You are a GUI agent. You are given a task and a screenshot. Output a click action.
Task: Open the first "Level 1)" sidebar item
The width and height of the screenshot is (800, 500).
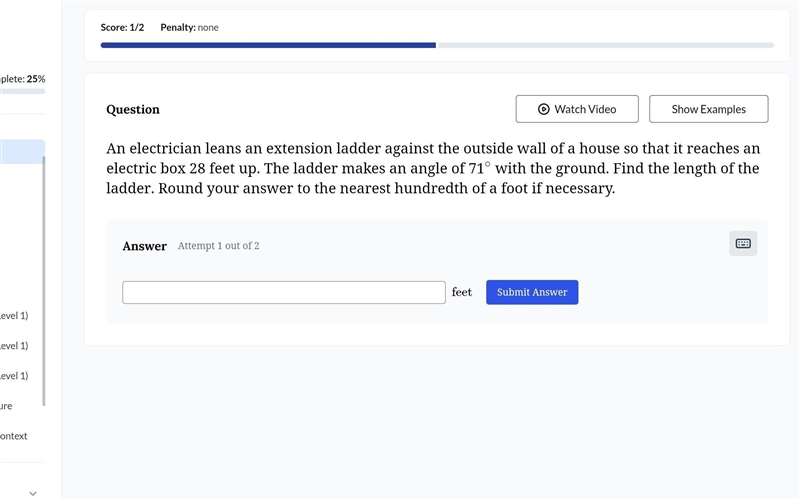[14, 315]
